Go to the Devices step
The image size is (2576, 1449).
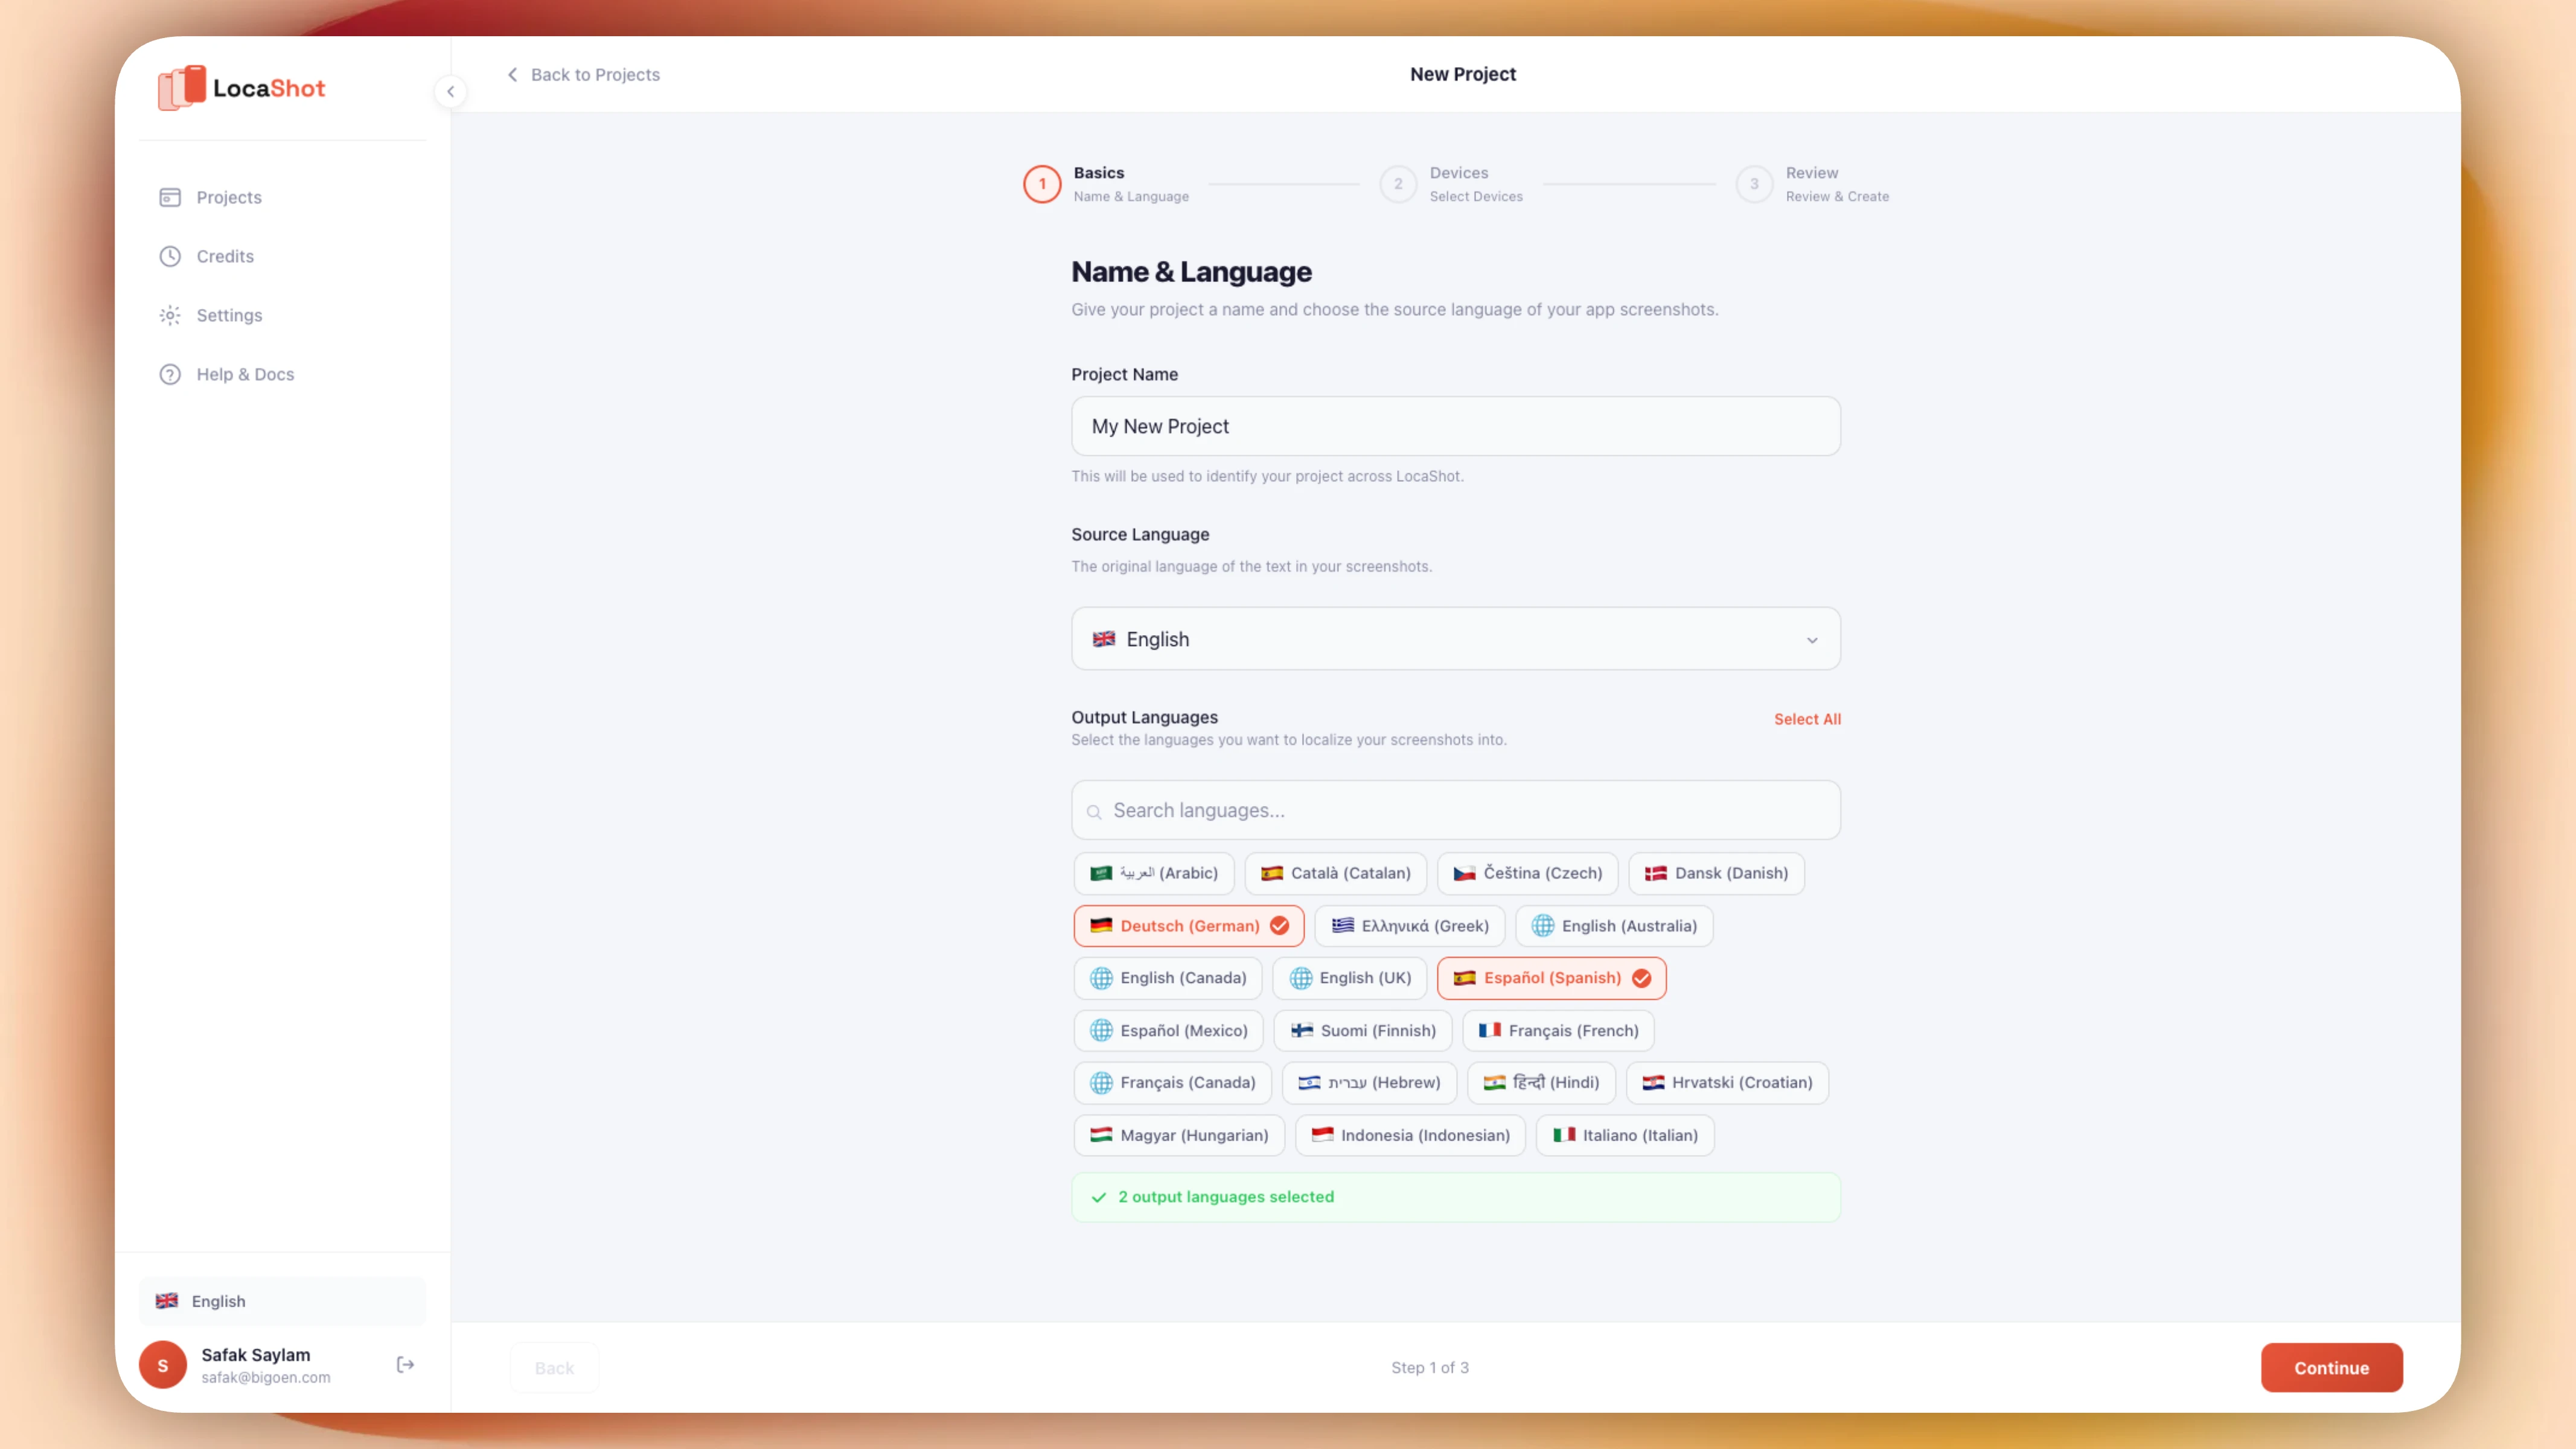pos(1398,184)
